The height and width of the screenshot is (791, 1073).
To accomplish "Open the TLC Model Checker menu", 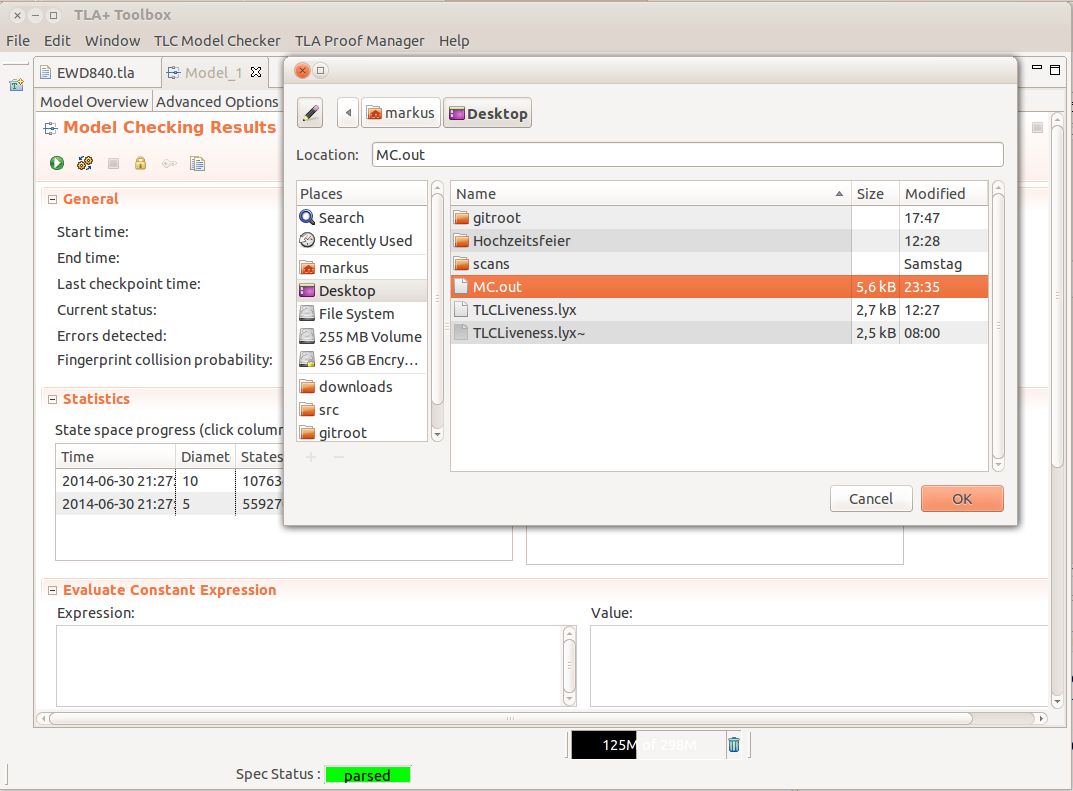I will pyautogui.click(x=217, y=41).
